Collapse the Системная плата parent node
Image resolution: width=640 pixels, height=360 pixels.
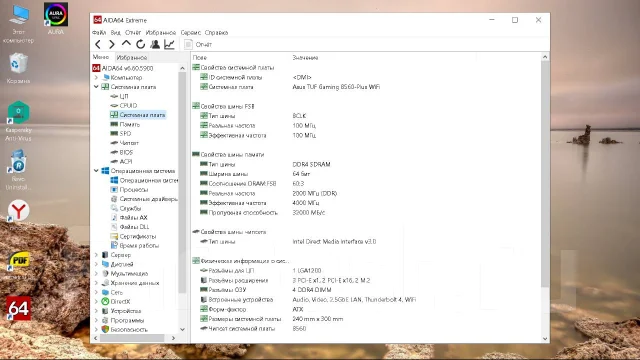click(x=96, y=87)
